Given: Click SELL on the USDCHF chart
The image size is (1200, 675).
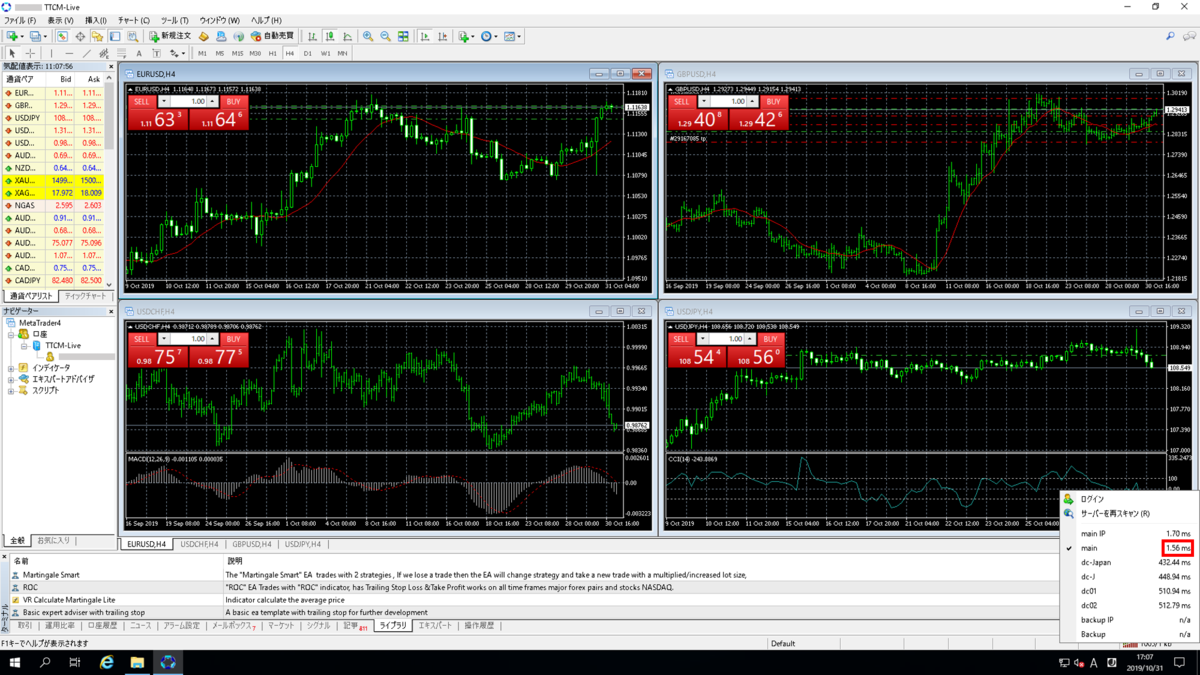Looking at the screenshot, I should tap(141, 339).
